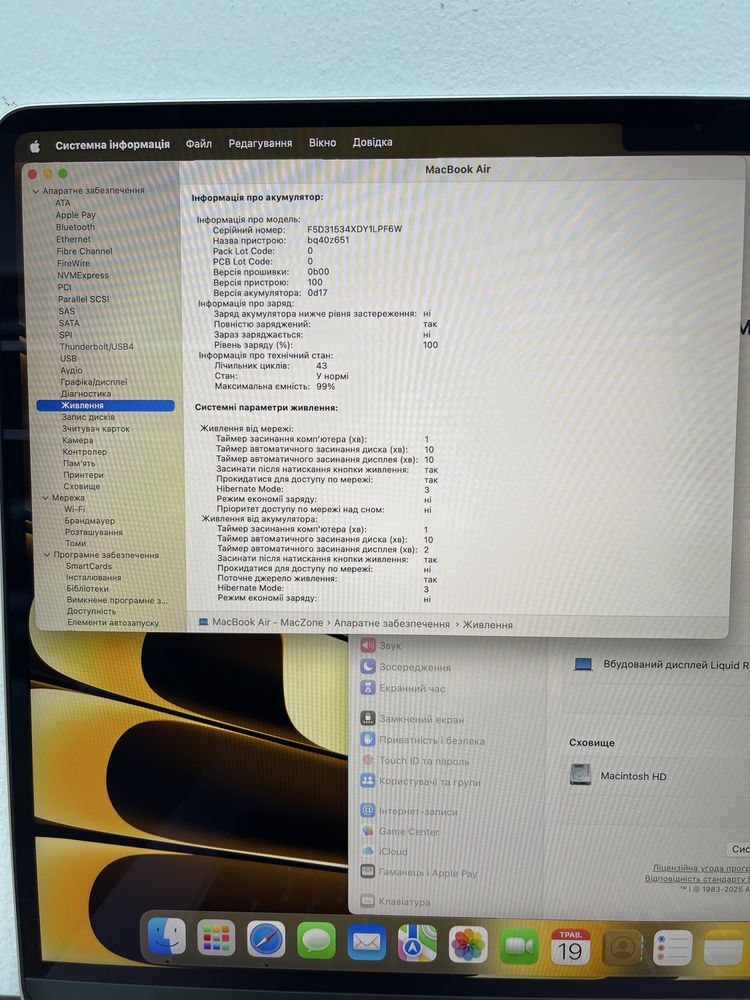The width and height of the screenshot is (750, 1000).
Task: Open Contacts from the Dock
Action: (x=622, y=948)
